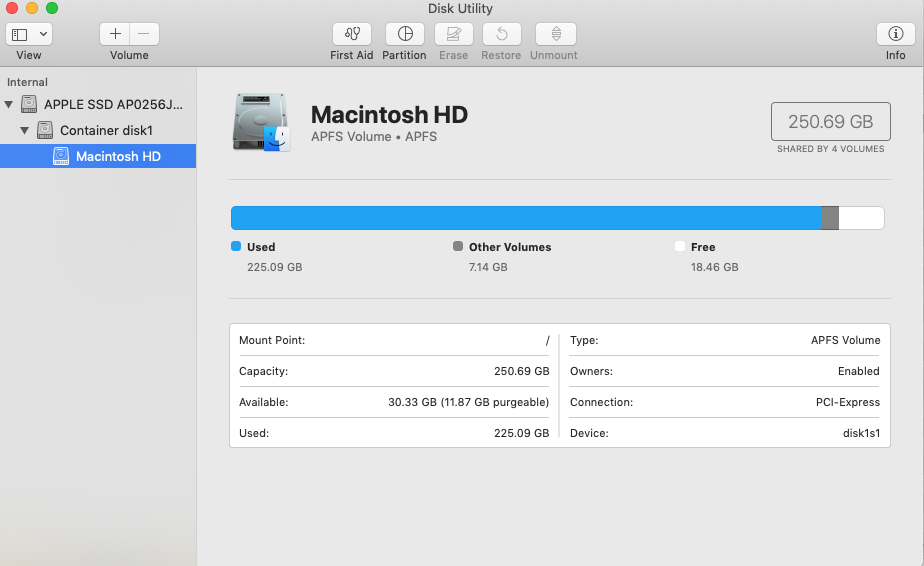This screenshot has width=924, height=566.
Task: Click the Free legend label
Action: (703, 247)
